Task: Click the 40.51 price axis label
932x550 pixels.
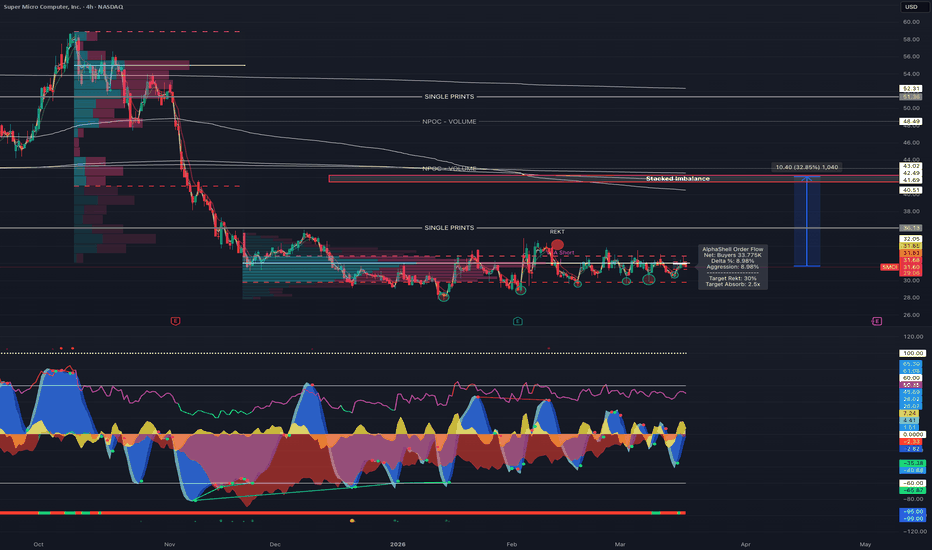Action: (x=910, y=189)
